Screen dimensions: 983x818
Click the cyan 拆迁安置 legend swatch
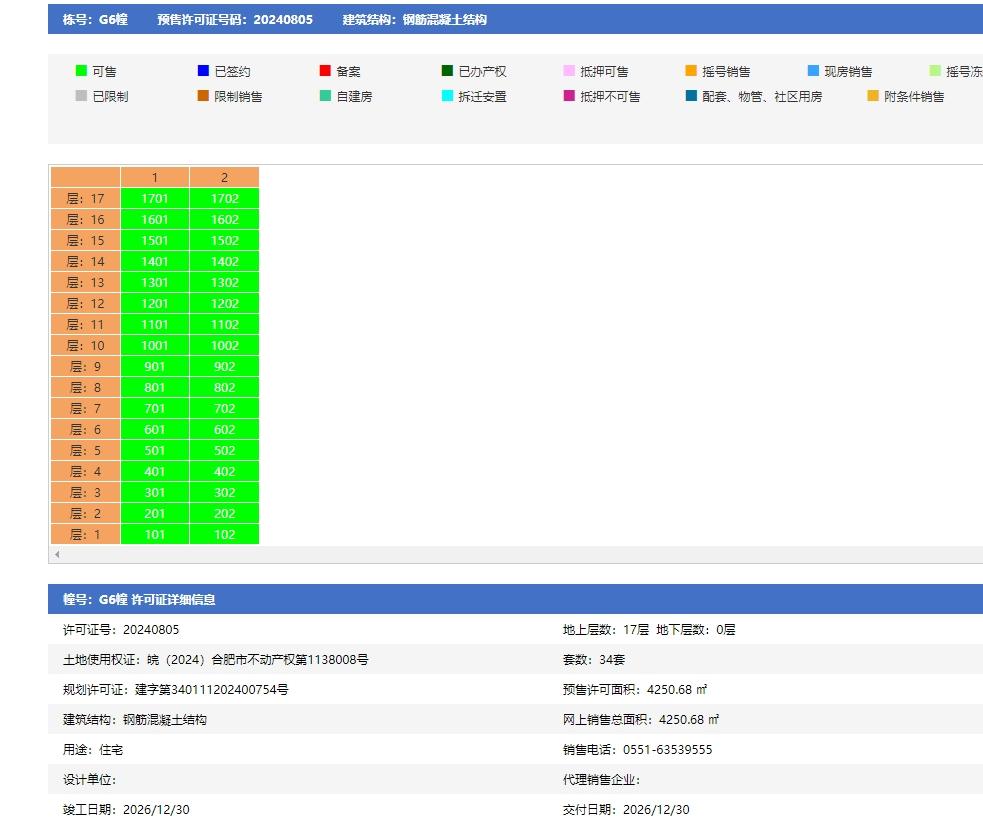[447, 96]
